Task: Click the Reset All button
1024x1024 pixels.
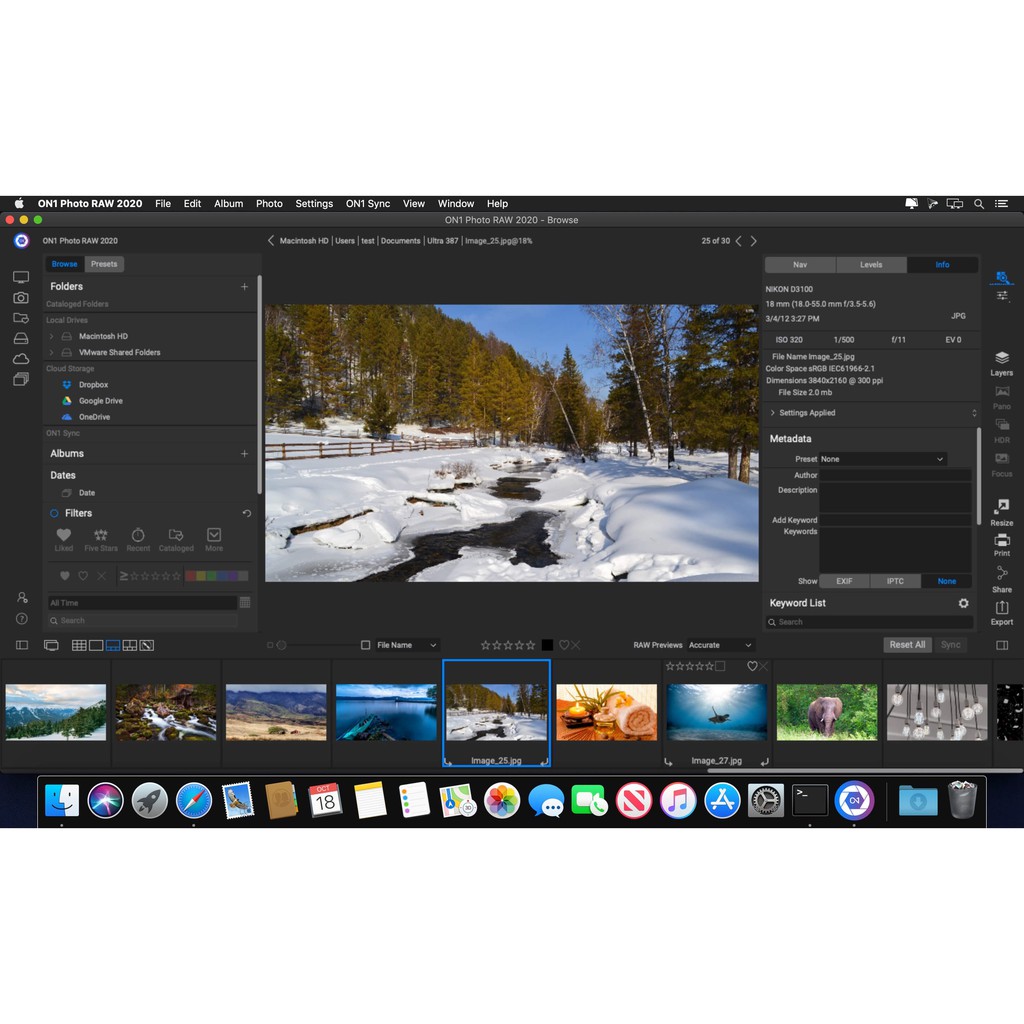Action: click(907, 645)
